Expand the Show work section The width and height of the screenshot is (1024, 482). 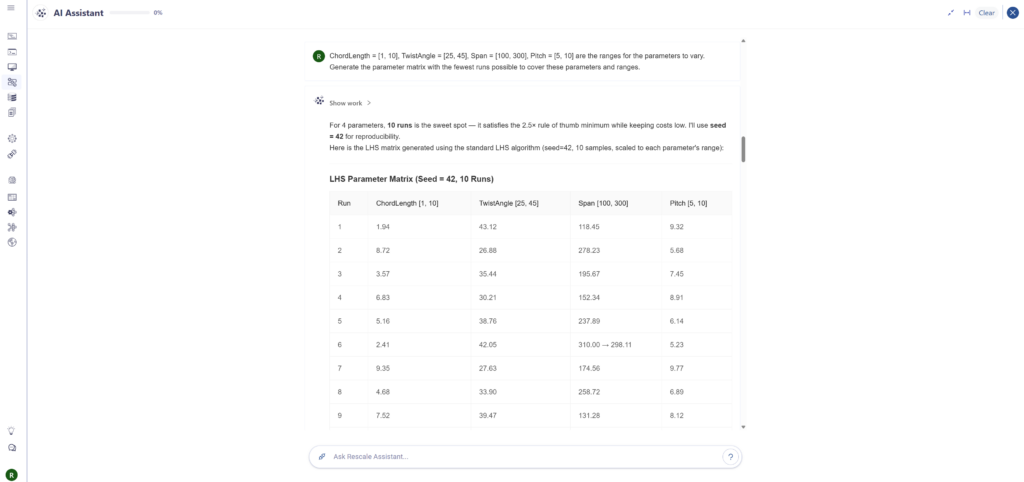pyautogui.click(x=350, y=103)
